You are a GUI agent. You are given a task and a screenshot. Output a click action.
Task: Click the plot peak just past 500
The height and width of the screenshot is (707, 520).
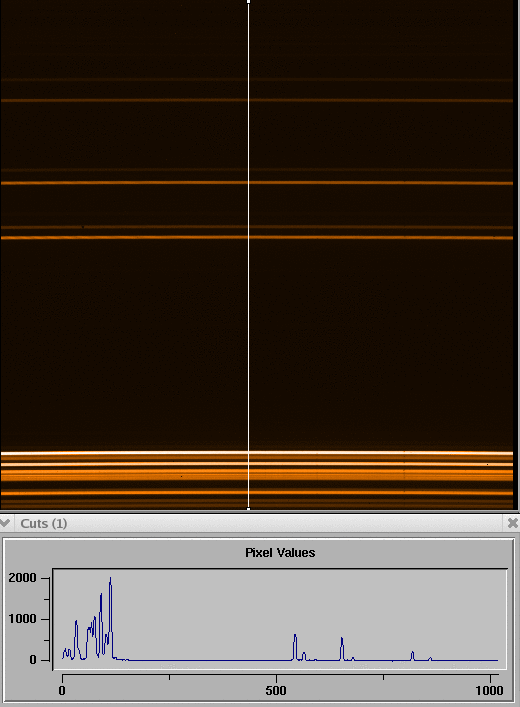[x=295, y=636]
